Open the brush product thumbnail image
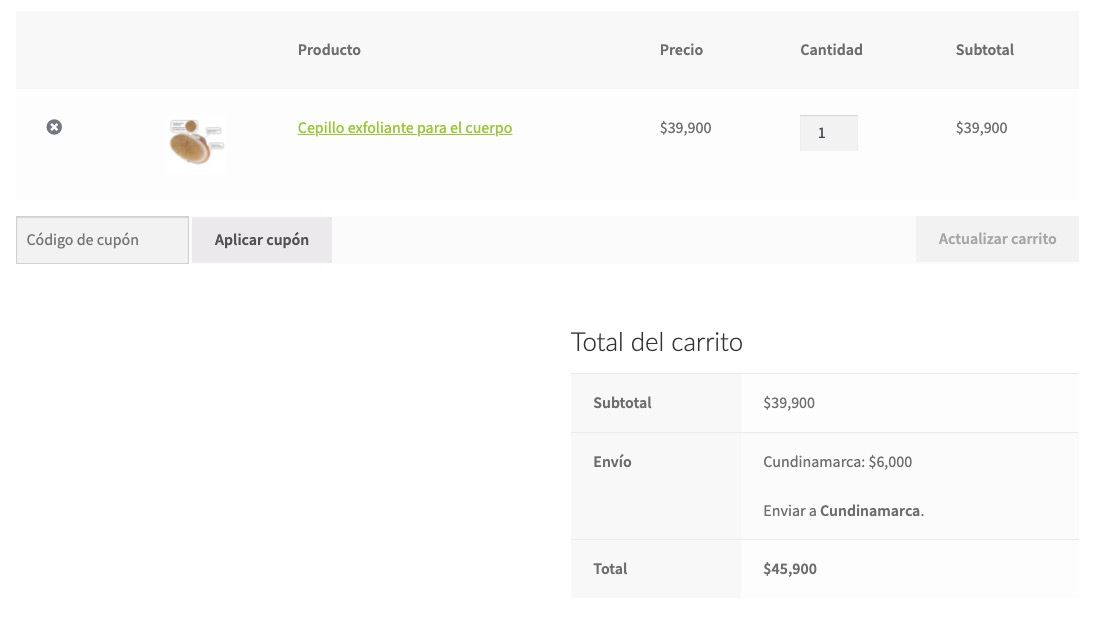Image resolution: width=1111 pixels, height=619 pixels. click(196, 144)
